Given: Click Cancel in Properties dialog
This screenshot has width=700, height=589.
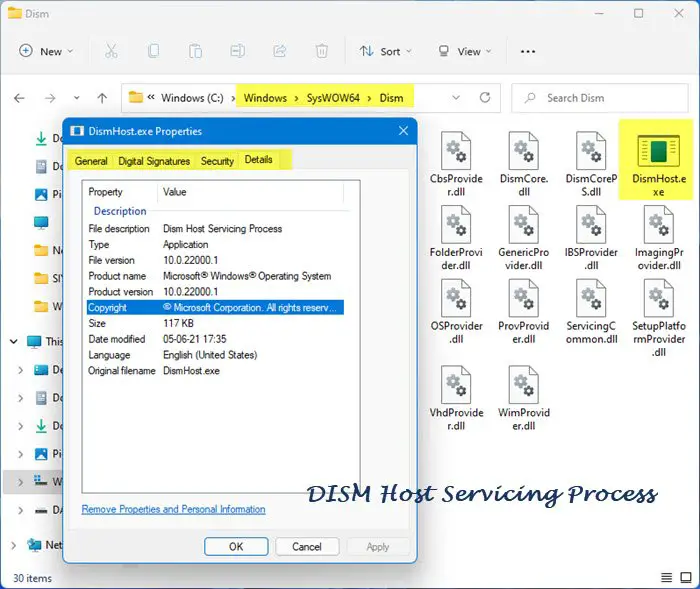Looking at the screenshot, I should [307, 547].
